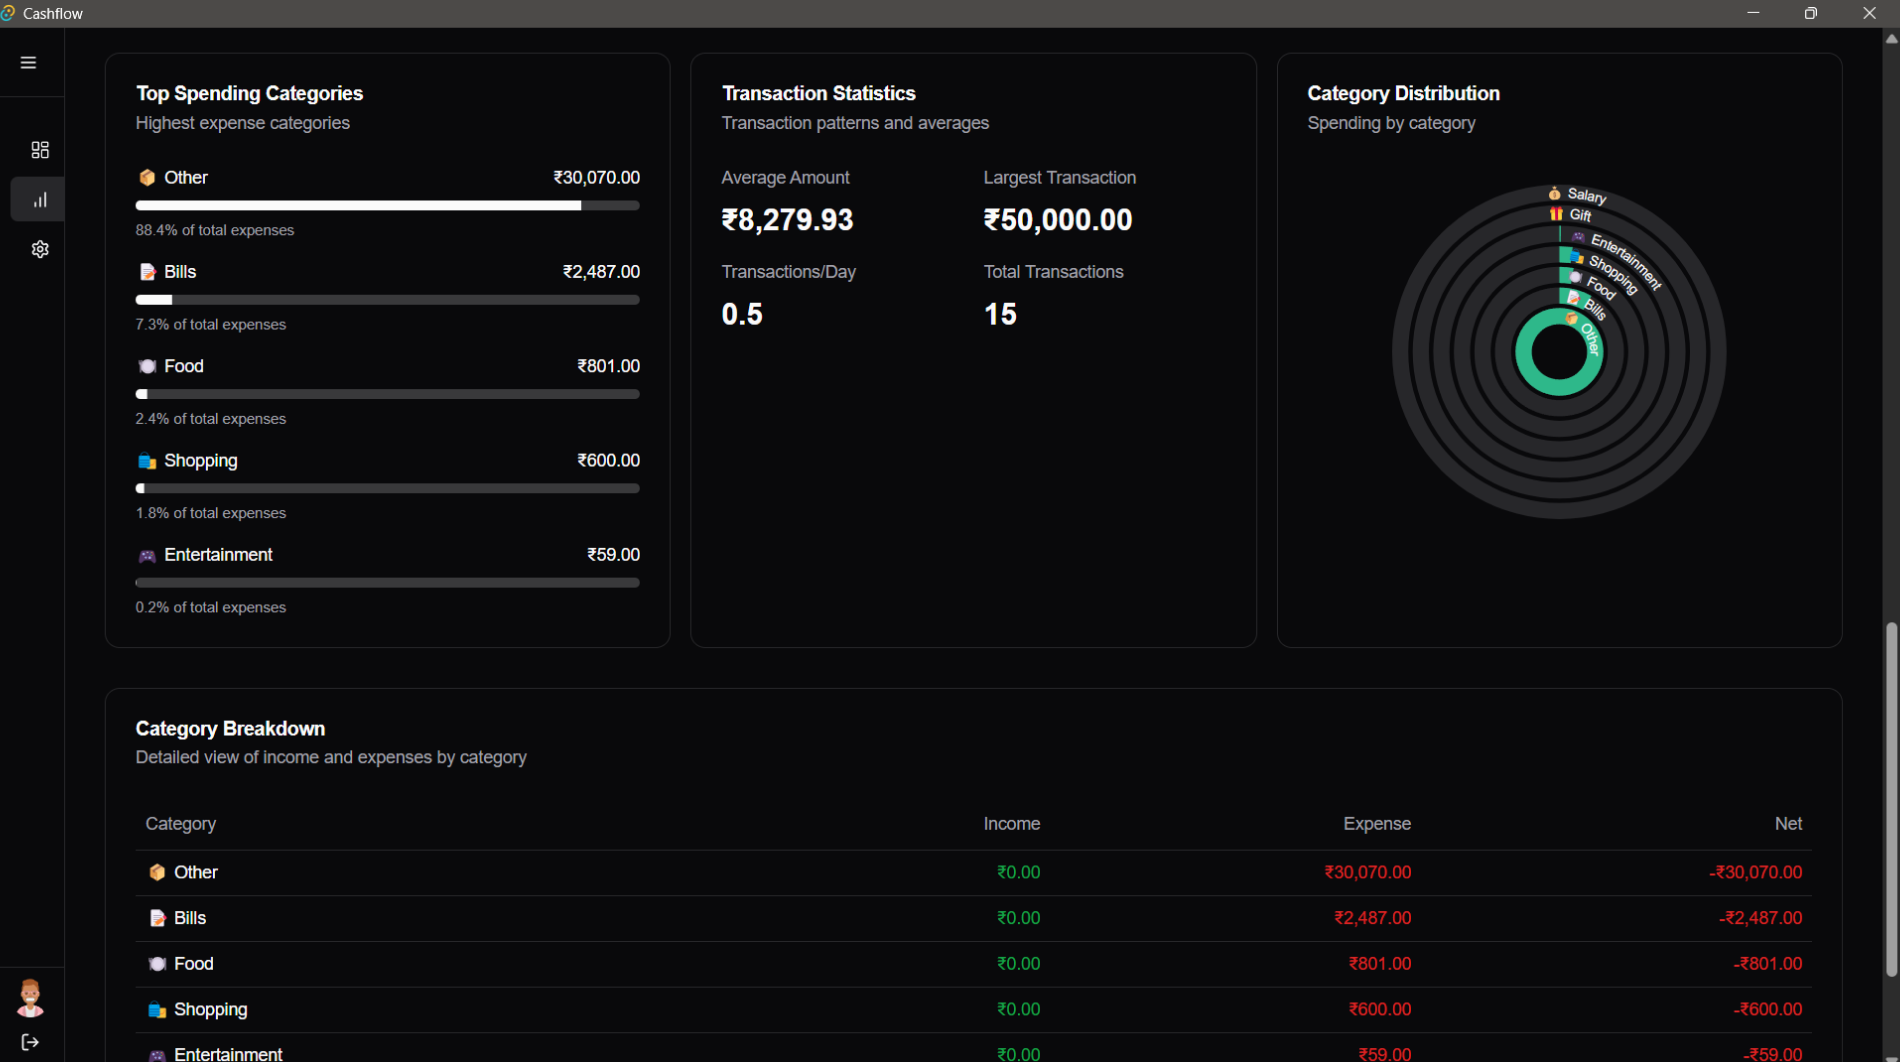Click the Other category box icon in top spending
The width and height of the screenshot is (1900, 1062).
pos(147,178)
